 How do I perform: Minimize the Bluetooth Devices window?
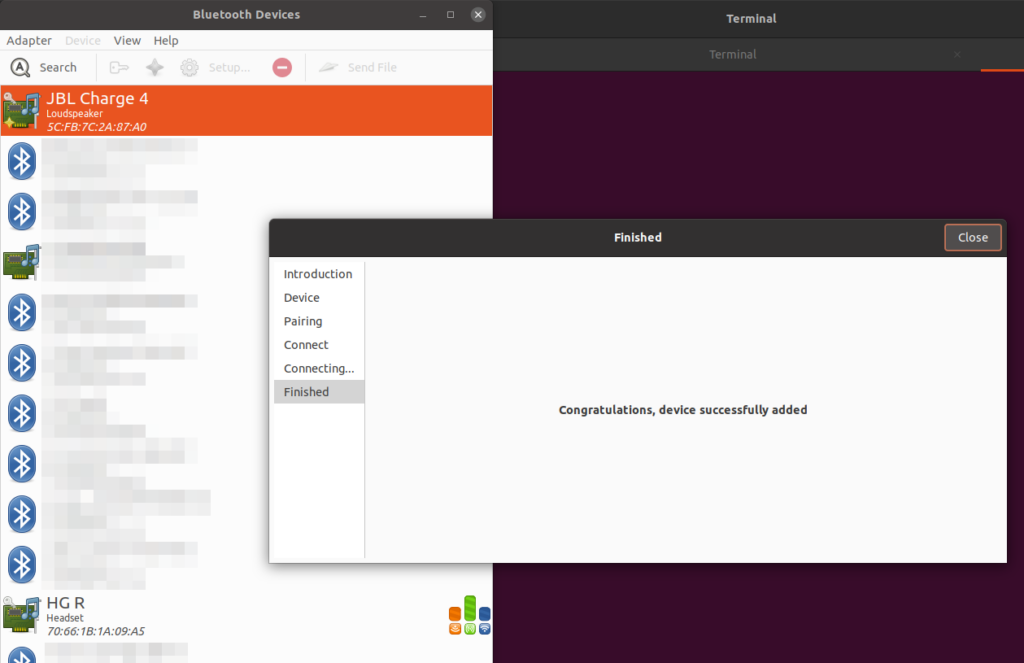pos(423,14)
